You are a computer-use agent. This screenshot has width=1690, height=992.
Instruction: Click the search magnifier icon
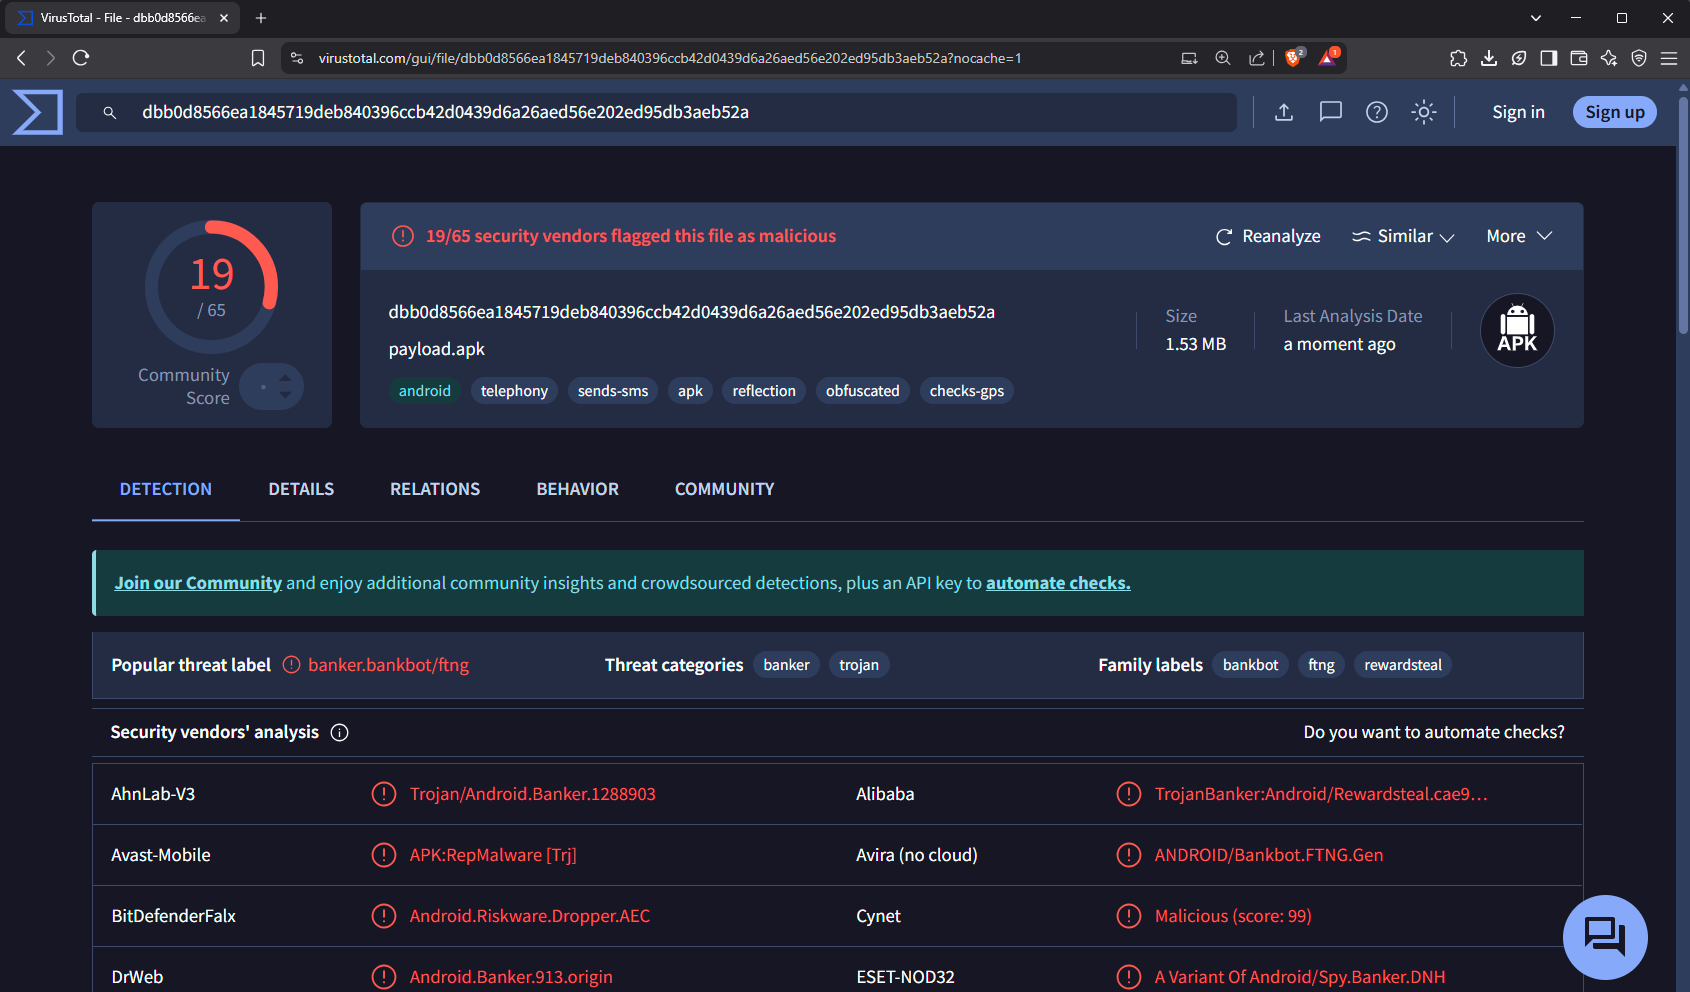[x=110, y=113]
